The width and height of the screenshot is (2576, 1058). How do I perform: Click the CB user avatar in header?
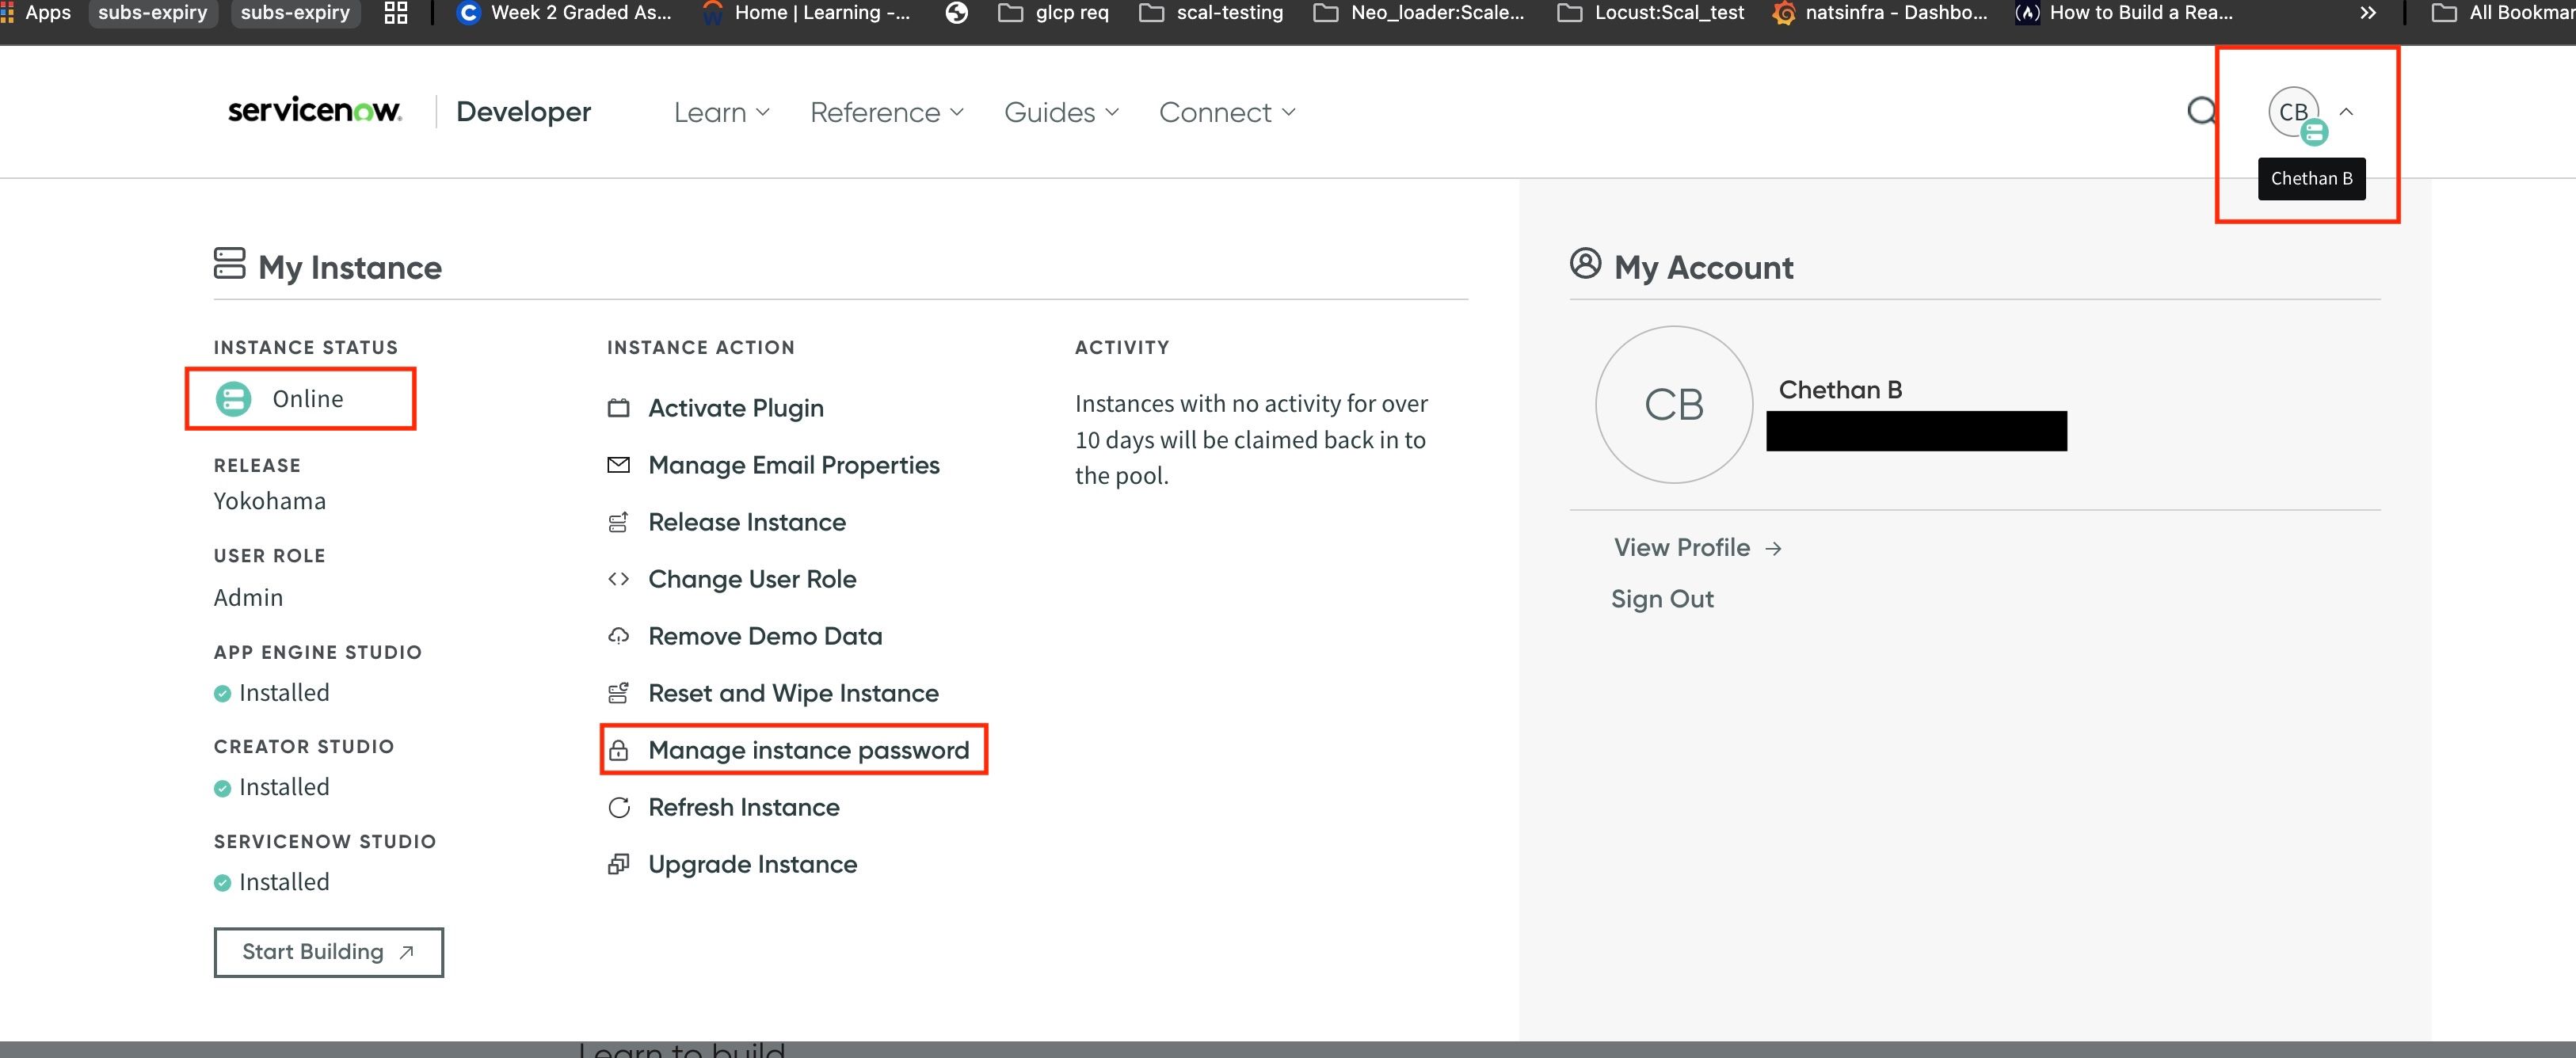click(x=2293, y=112)
